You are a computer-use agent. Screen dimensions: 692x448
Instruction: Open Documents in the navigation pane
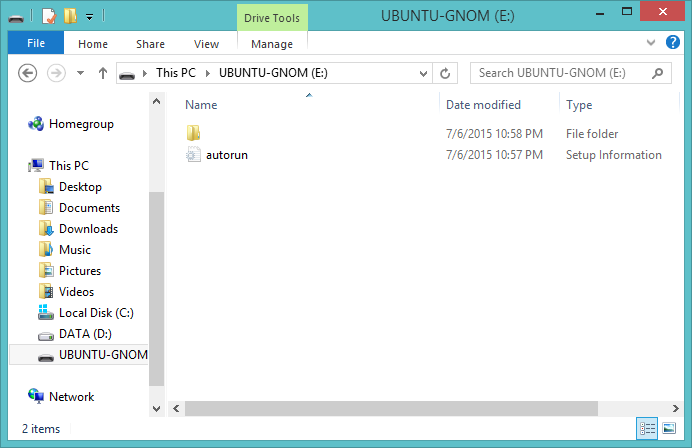coord(90,208)
